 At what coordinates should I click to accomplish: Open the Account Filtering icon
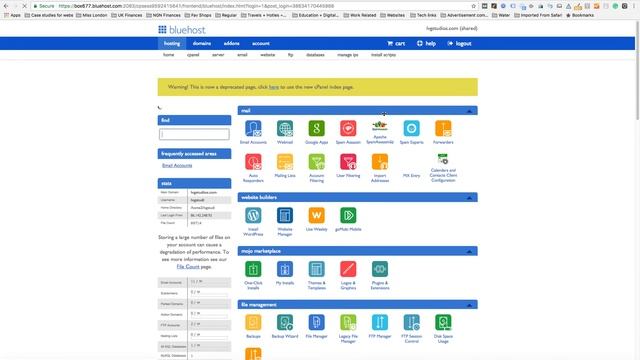coord(316,162)
